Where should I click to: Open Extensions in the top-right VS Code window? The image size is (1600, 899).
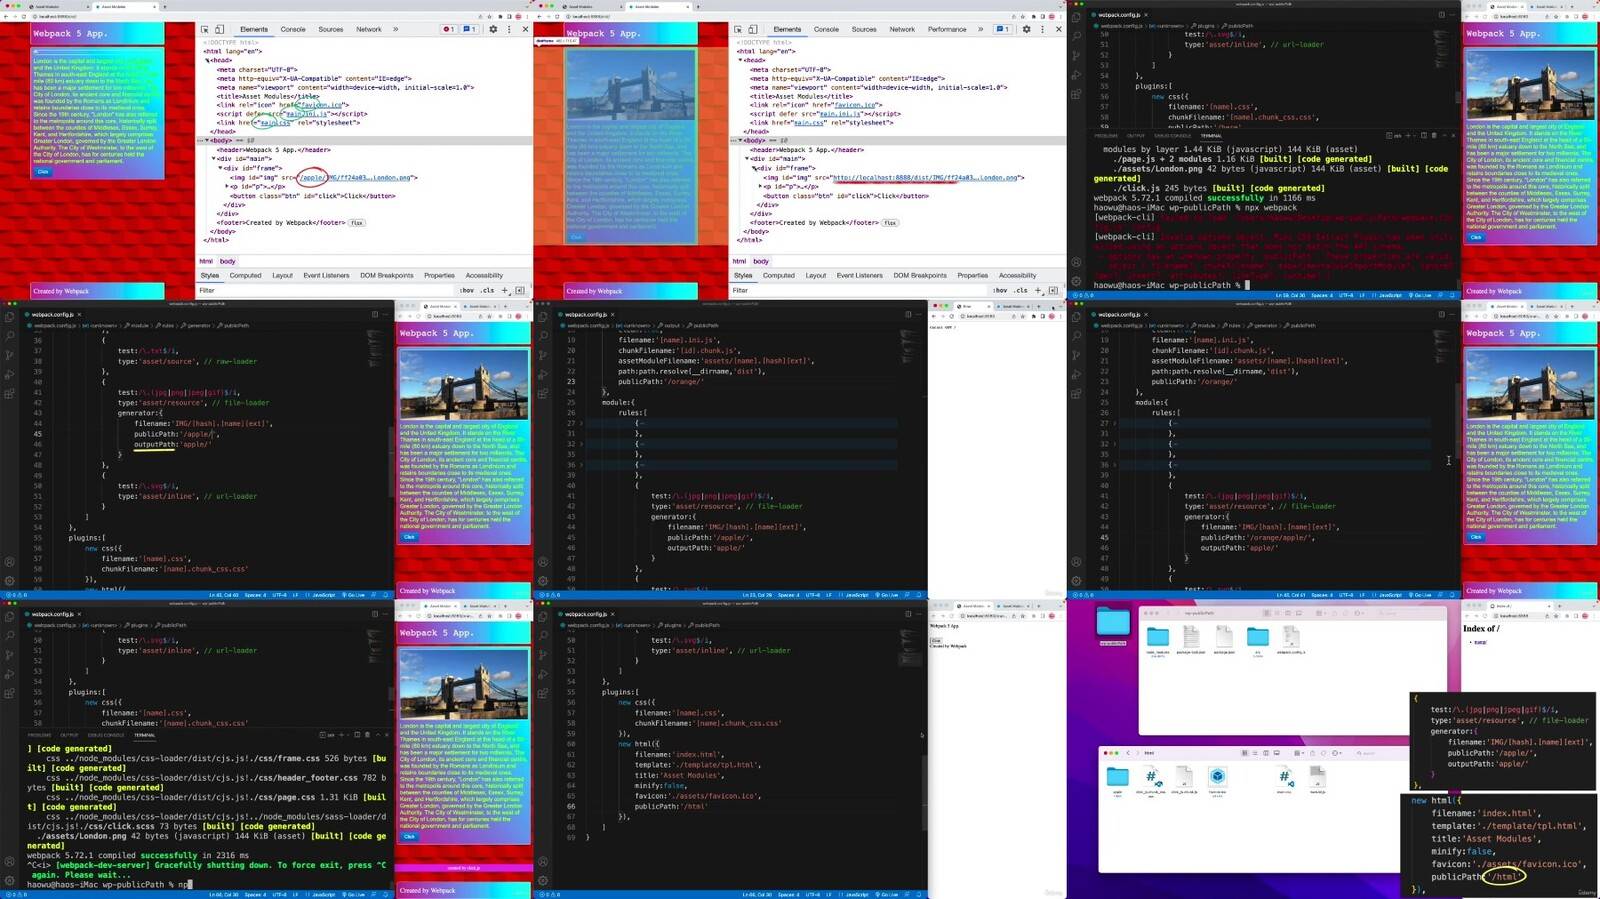[x=1076, y=94]
